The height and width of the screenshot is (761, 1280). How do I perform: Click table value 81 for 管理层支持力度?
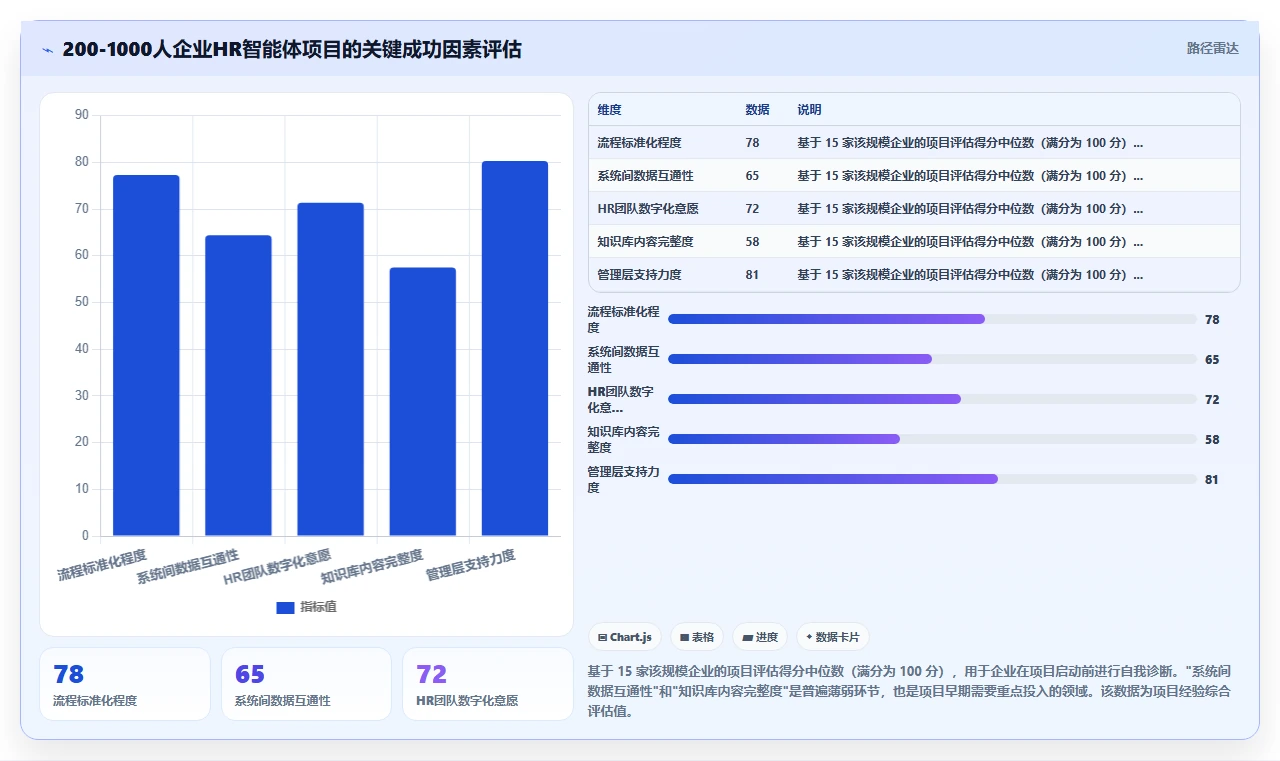752,275
